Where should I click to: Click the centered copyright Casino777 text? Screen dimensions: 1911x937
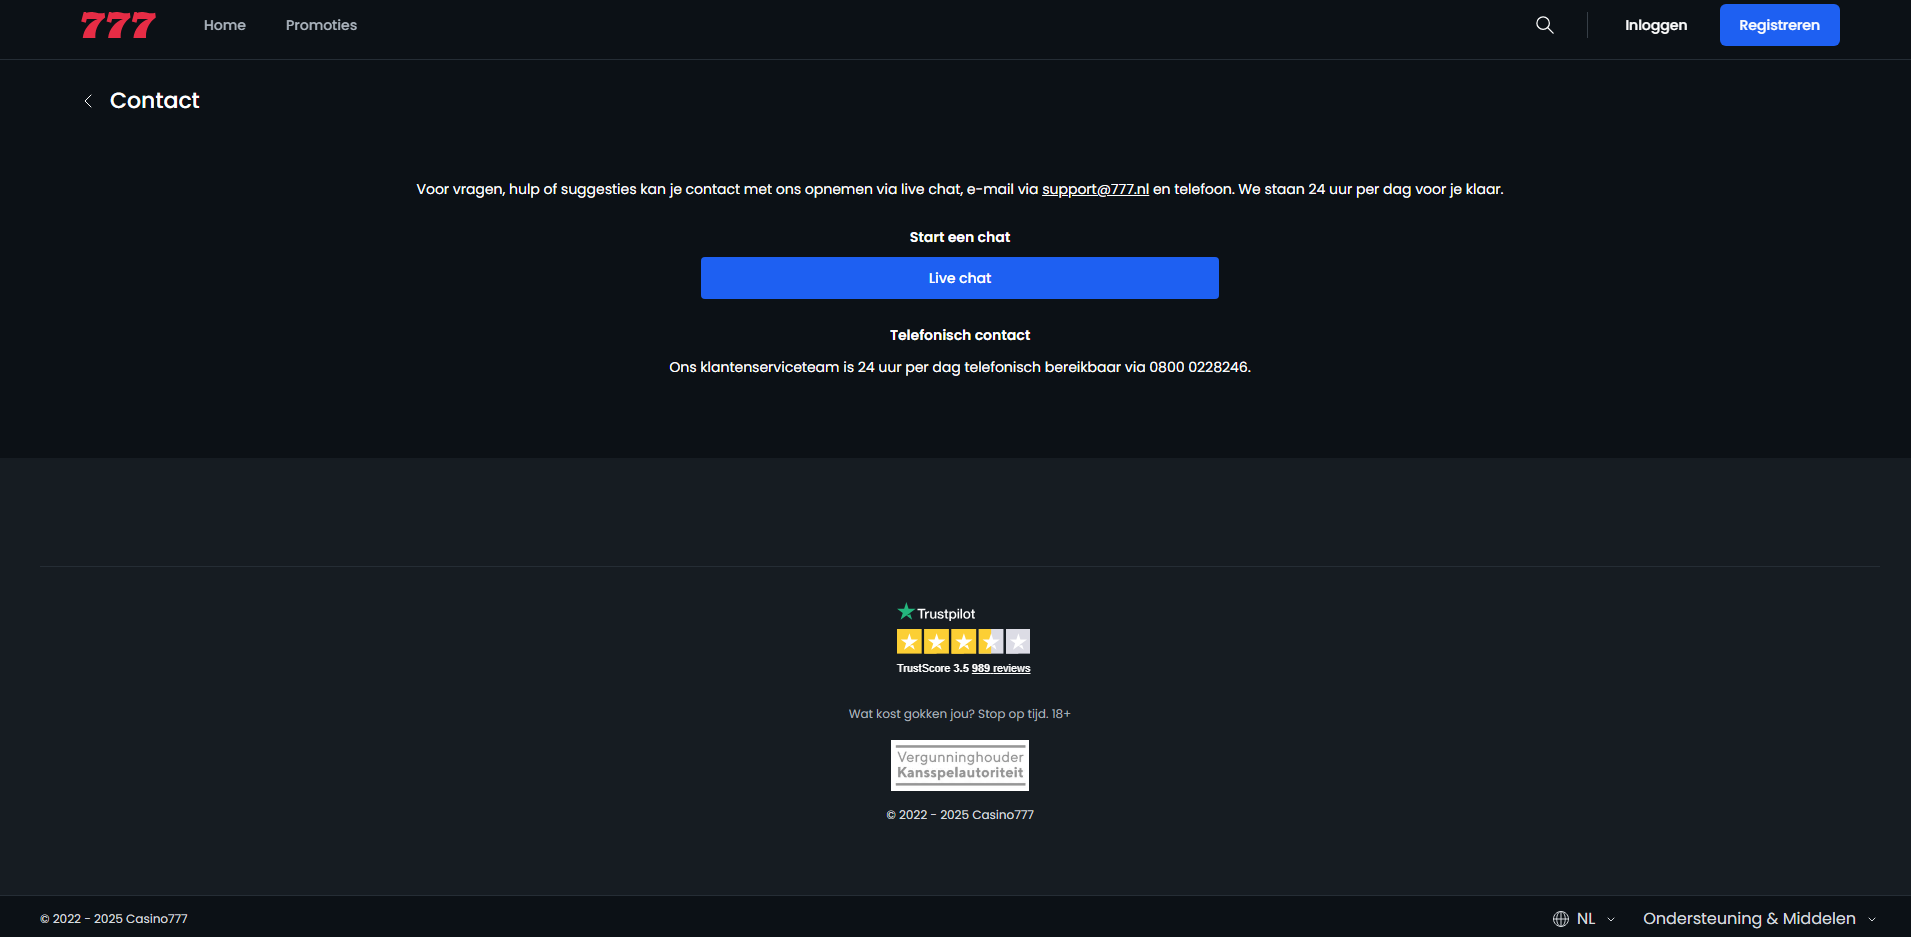pyautogui.click(x=960, y=815)
